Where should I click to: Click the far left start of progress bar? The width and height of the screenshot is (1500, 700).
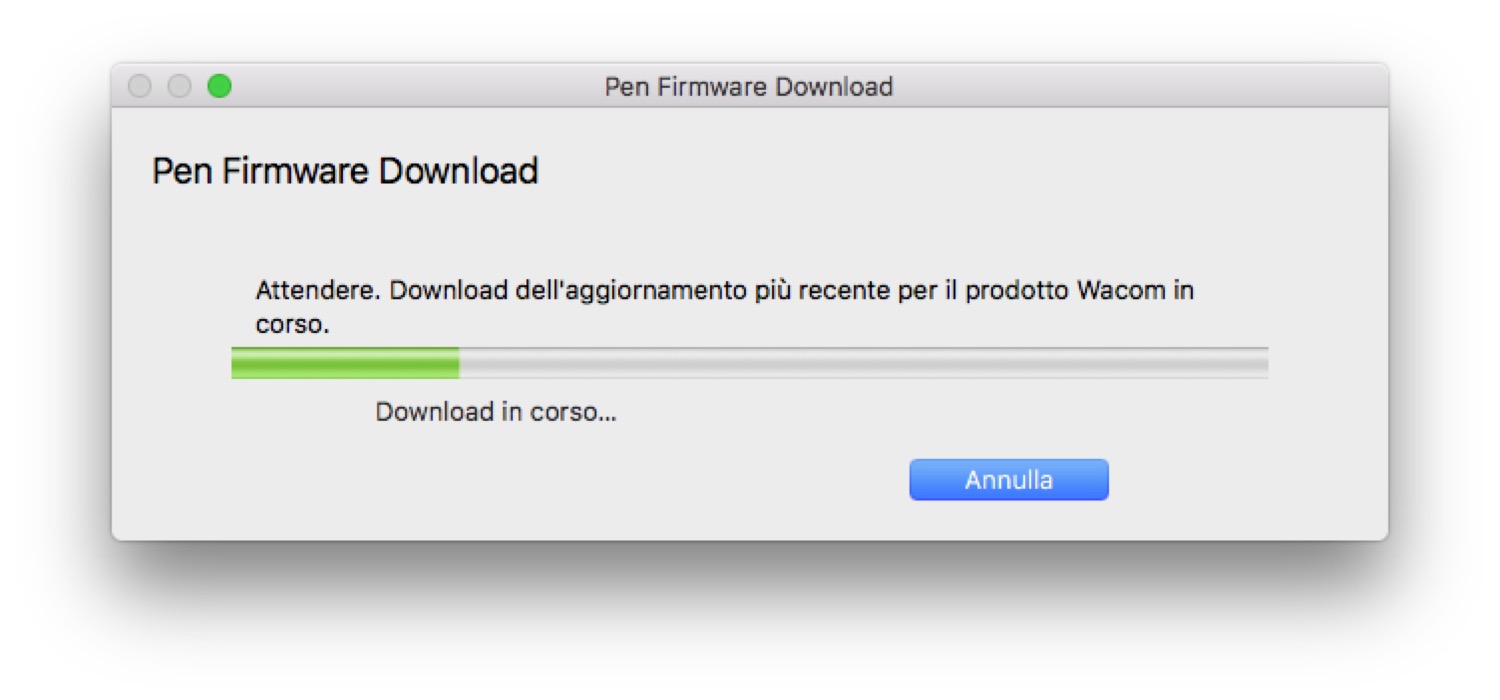coord(235,363)
